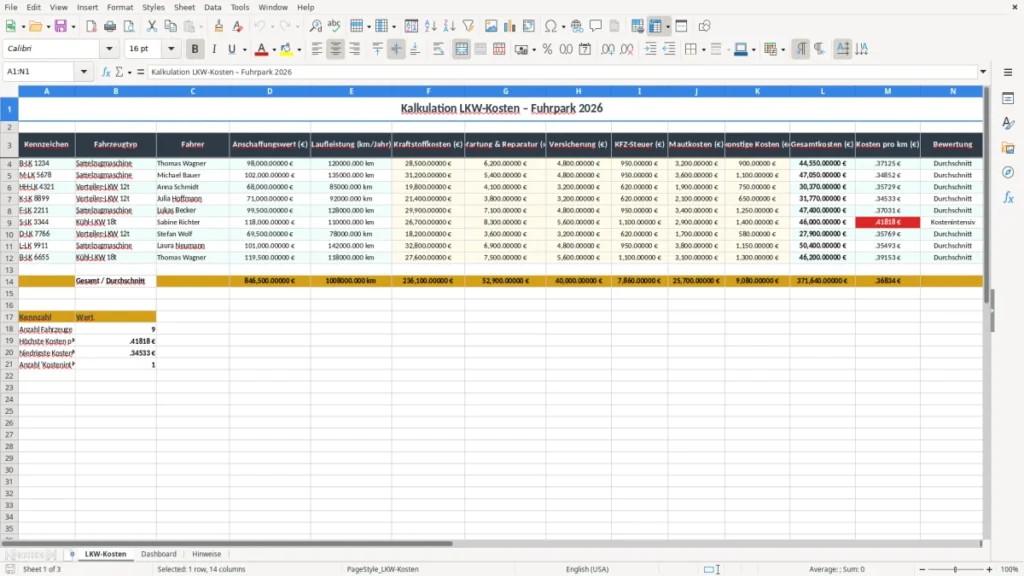Open the Format menu
The height and width of the screenshot is (576, 1024).
(x=120, y=7)
